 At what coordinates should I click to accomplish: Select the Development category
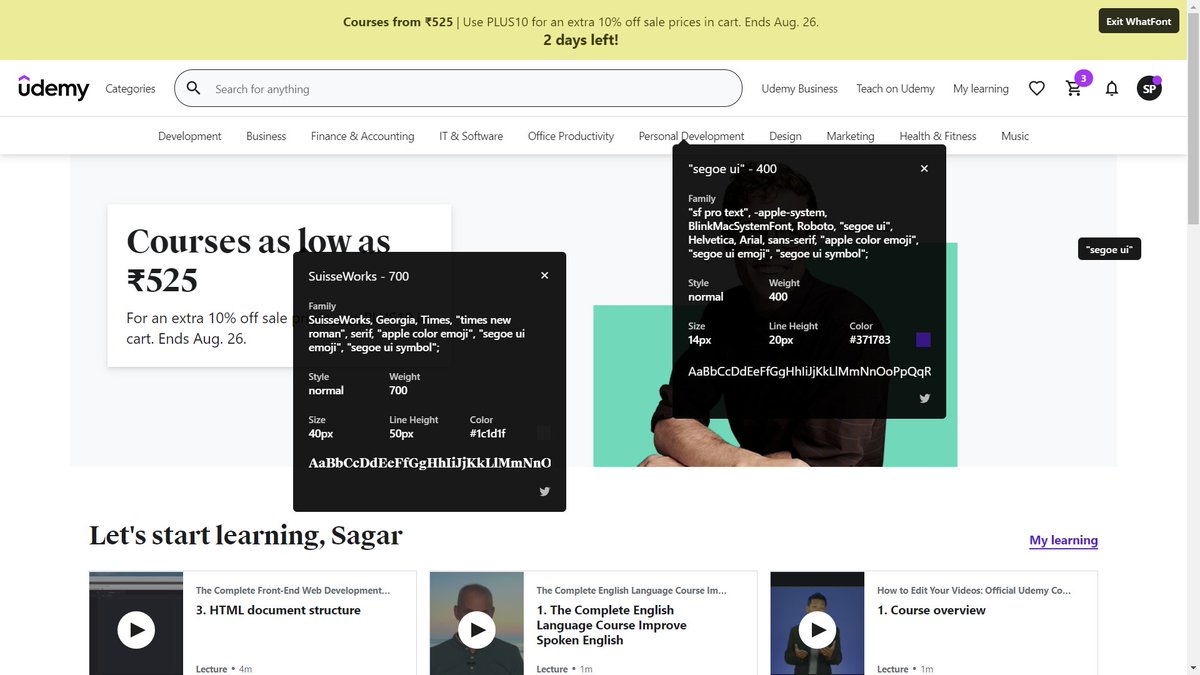tap(190, 136)
